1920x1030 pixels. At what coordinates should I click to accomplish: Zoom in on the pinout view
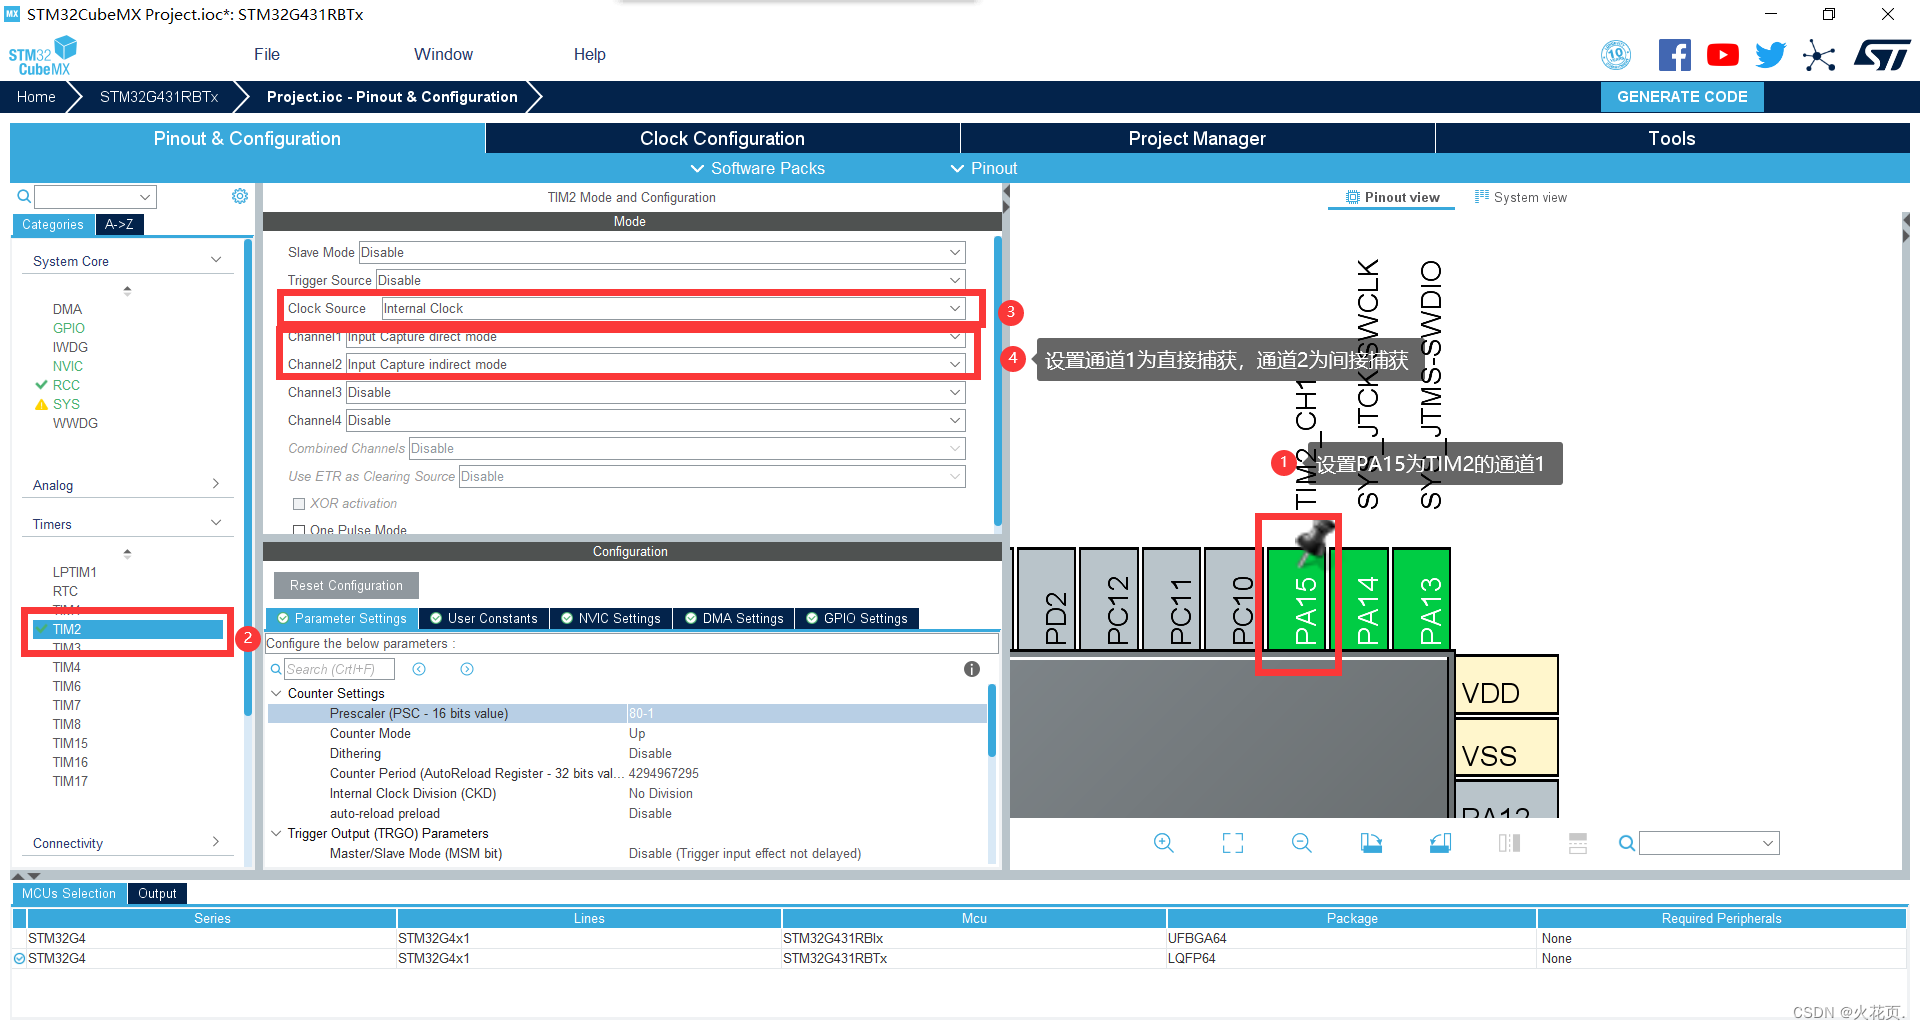(x=1163, y=843)
